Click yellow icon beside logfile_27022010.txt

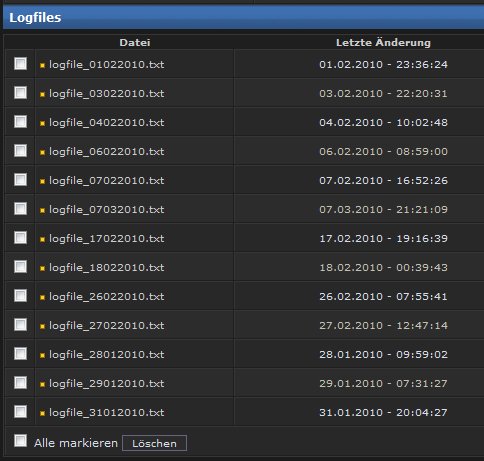42,326
